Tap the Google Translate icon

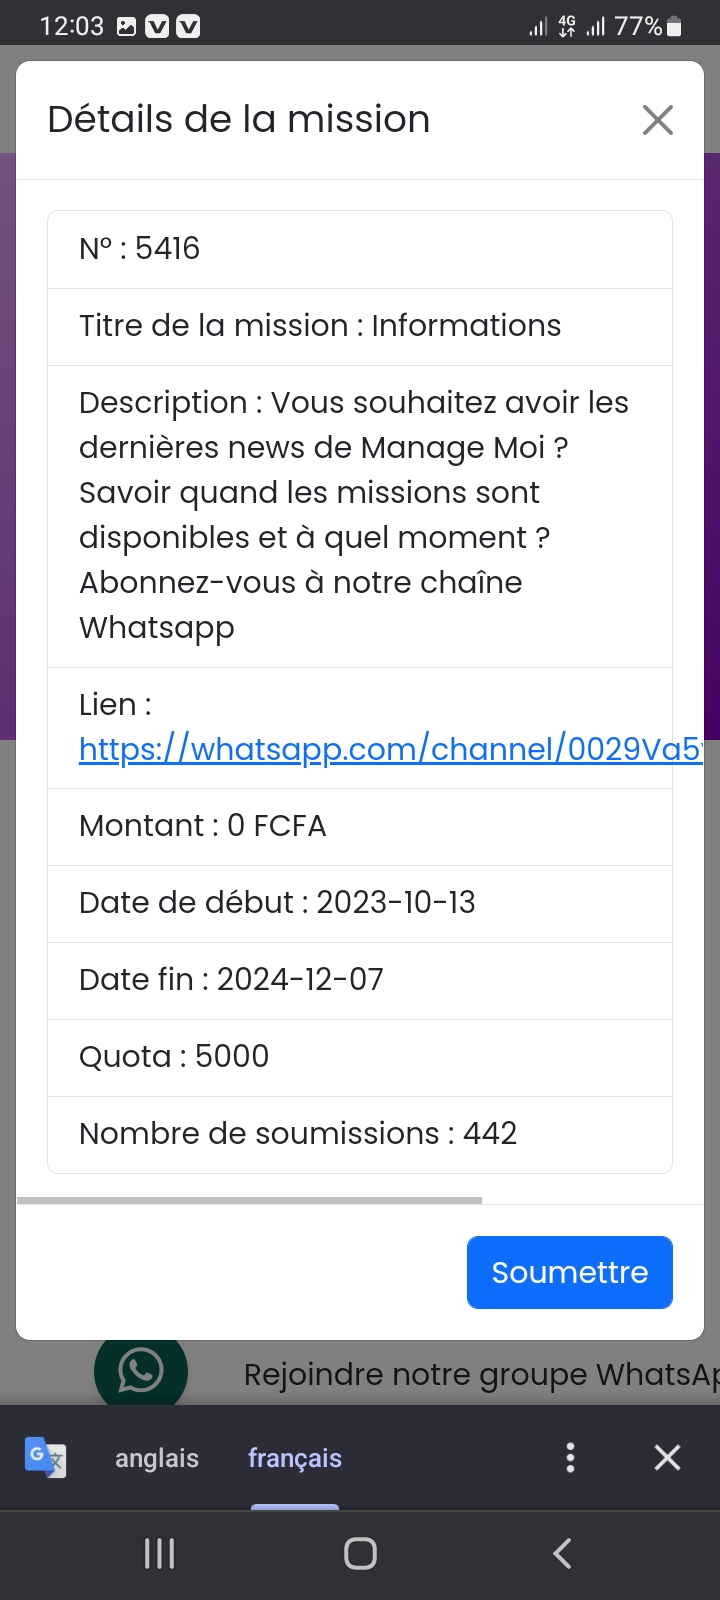point(45,1457)
